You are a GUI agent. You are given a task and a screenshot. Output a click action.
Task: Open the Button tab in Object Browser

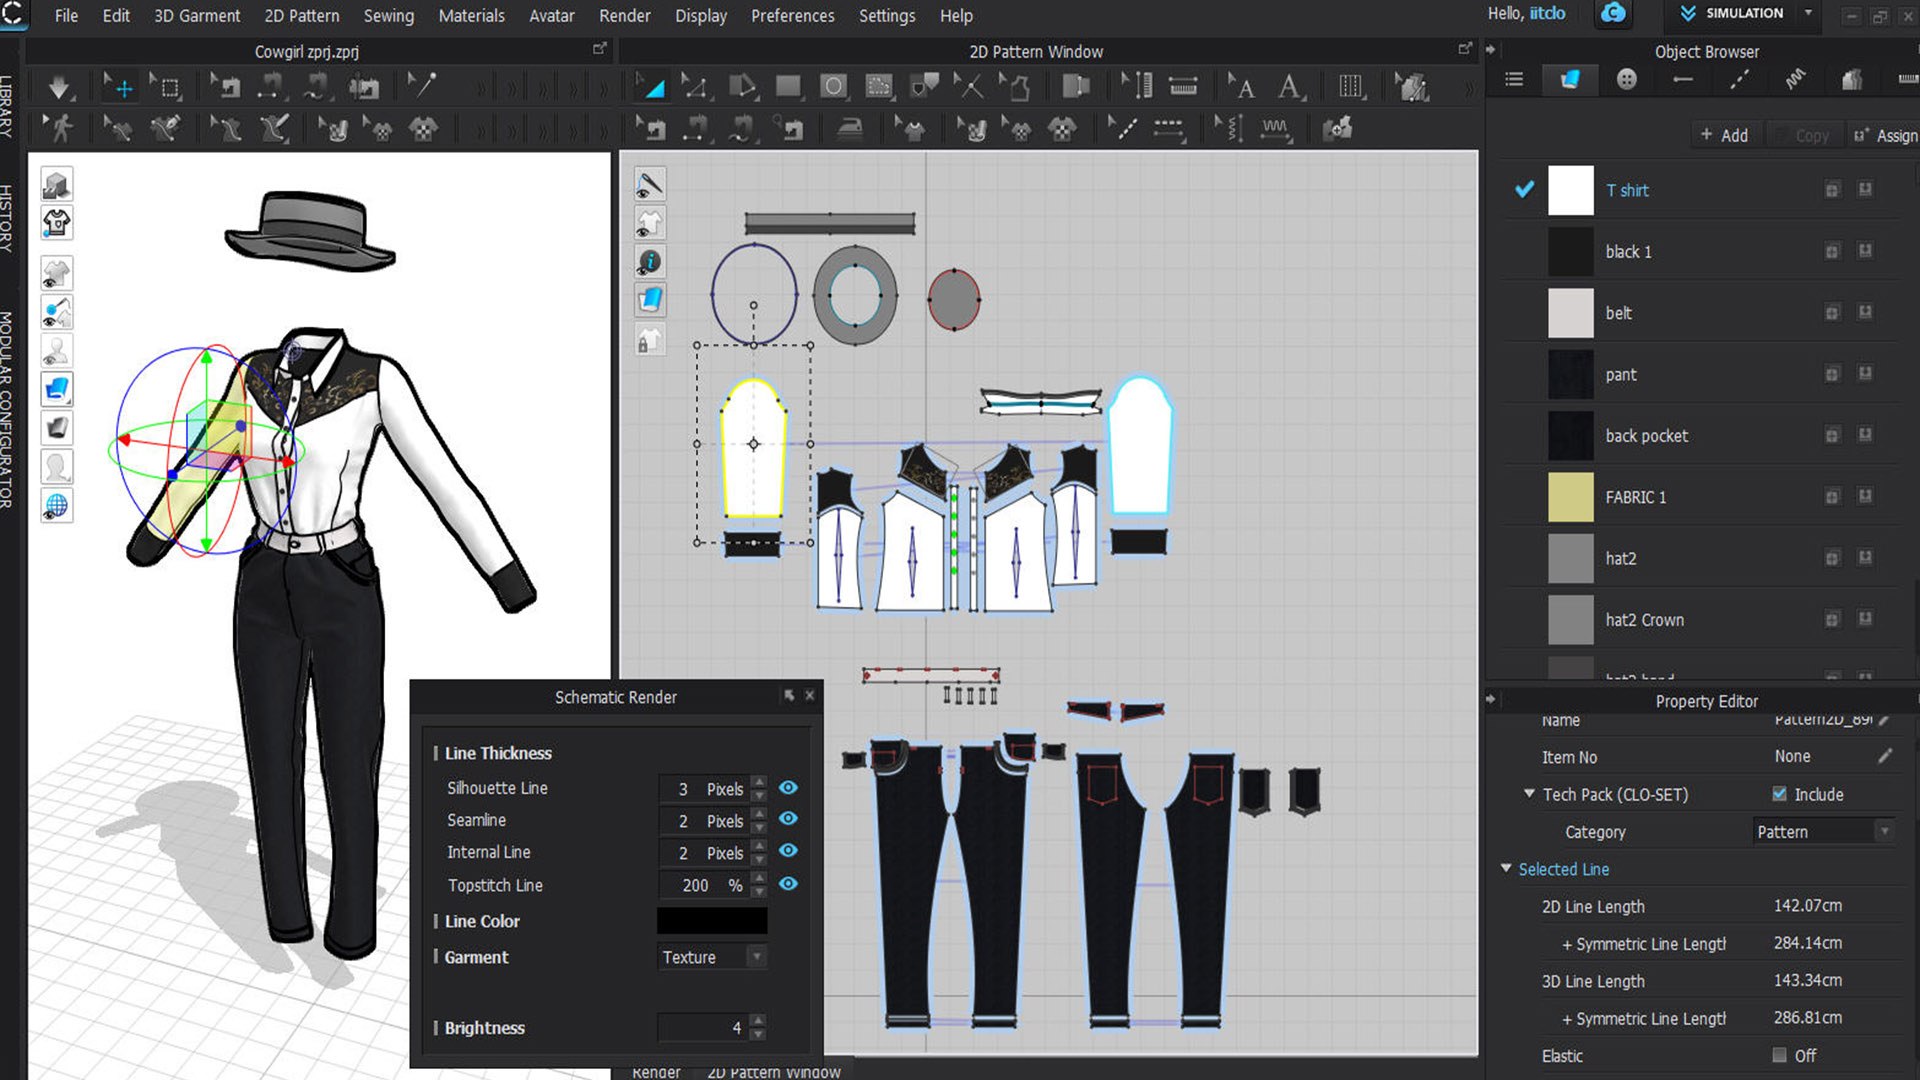coord(1627,80)
